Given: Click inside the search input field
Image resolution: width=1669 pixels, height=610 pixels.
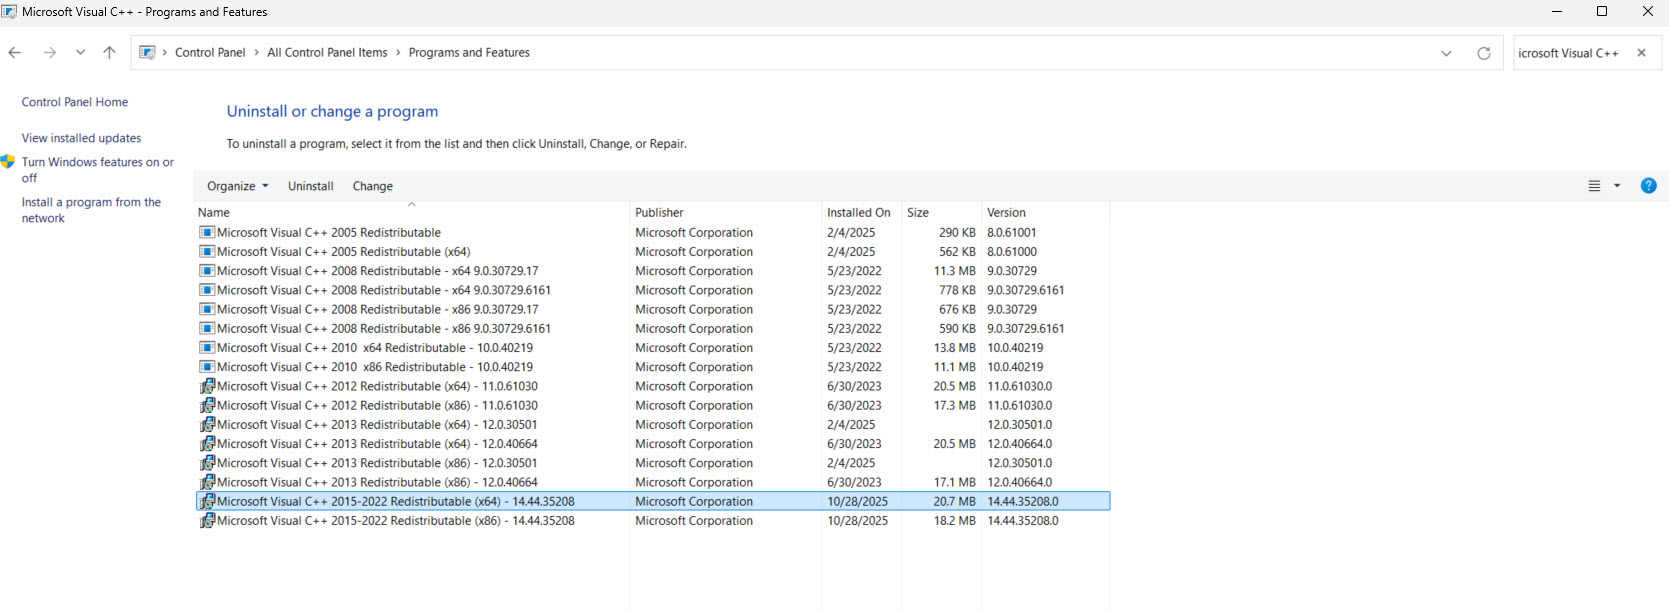Looking at the screenshot, I should point(1568,53).
